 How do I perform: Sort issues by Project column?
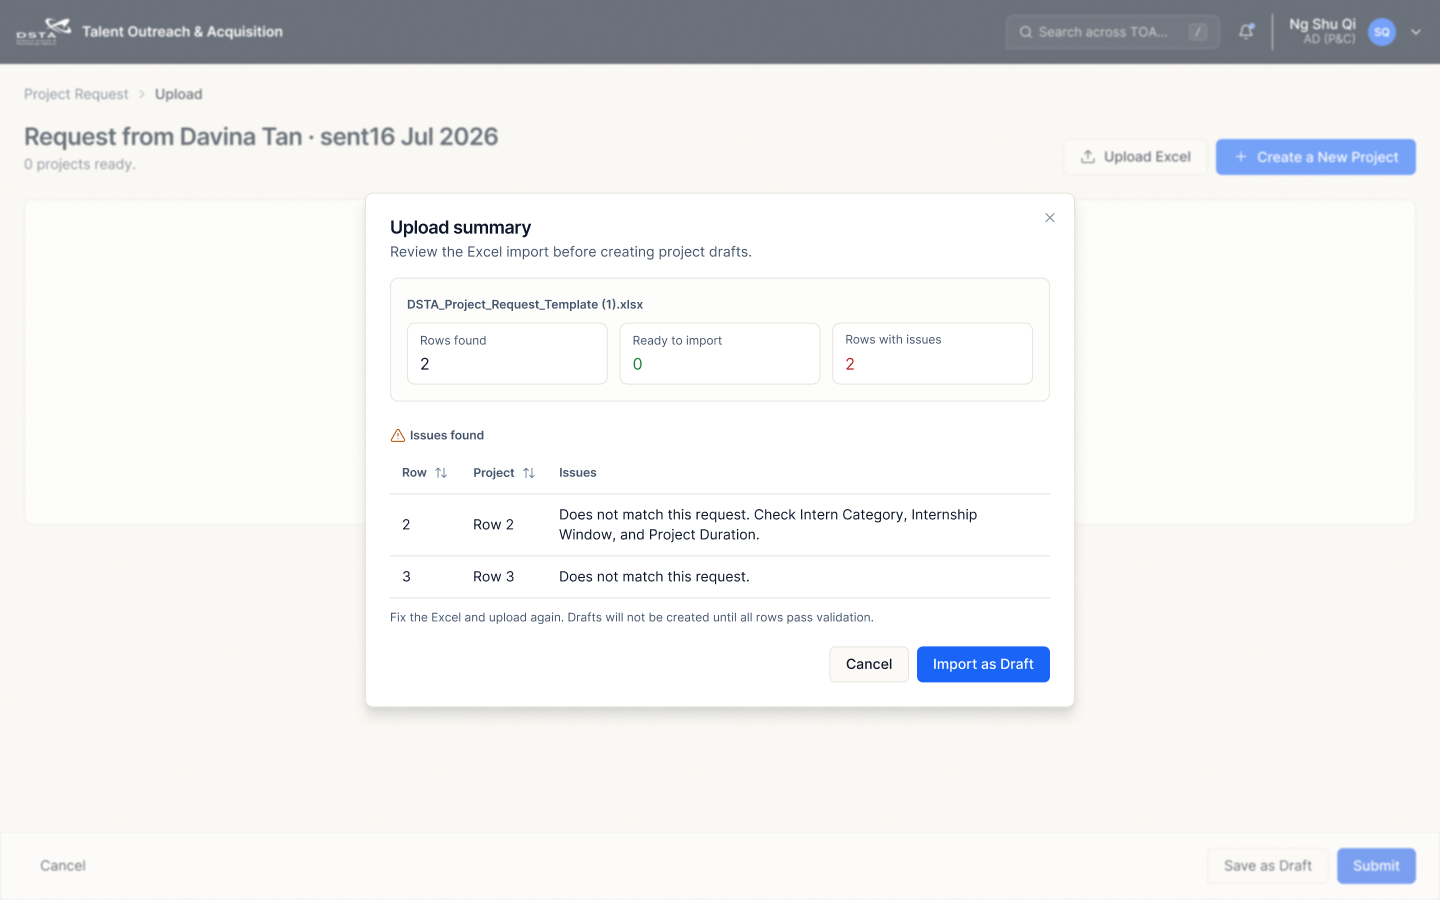tap(529, 473)
